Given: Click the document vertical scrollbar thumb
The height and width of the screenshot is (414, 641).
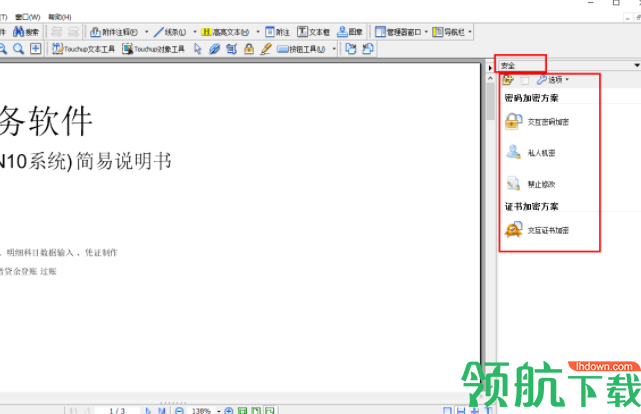Looking at the screenshot, I should pyautogui.click(x=491, y=102).
